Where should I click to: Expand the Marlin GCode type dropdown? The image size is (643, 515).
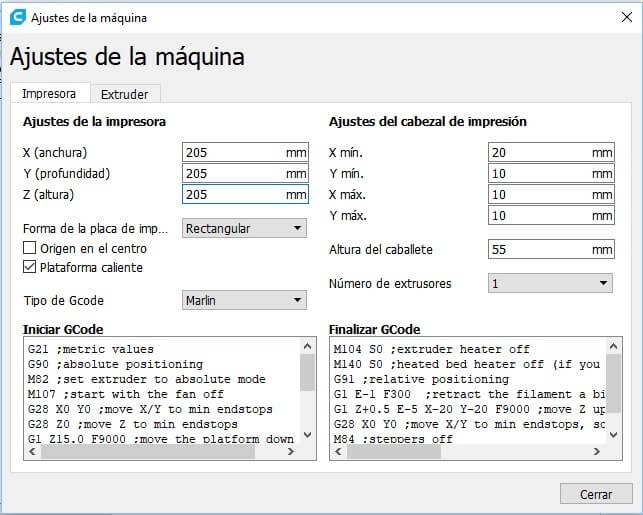[x=245, y=300]
